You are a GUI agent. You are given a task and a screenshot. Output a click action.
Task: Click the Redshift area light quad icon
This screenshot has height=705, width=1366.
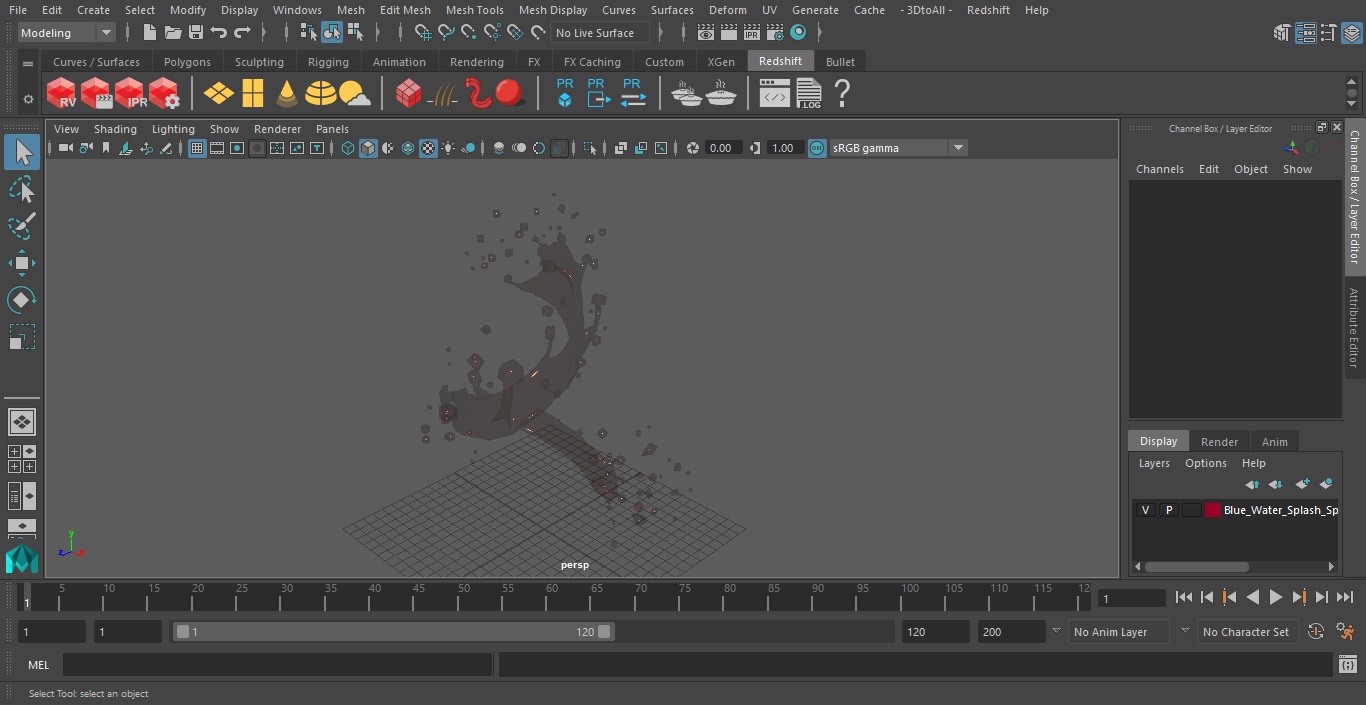point(219,94)
